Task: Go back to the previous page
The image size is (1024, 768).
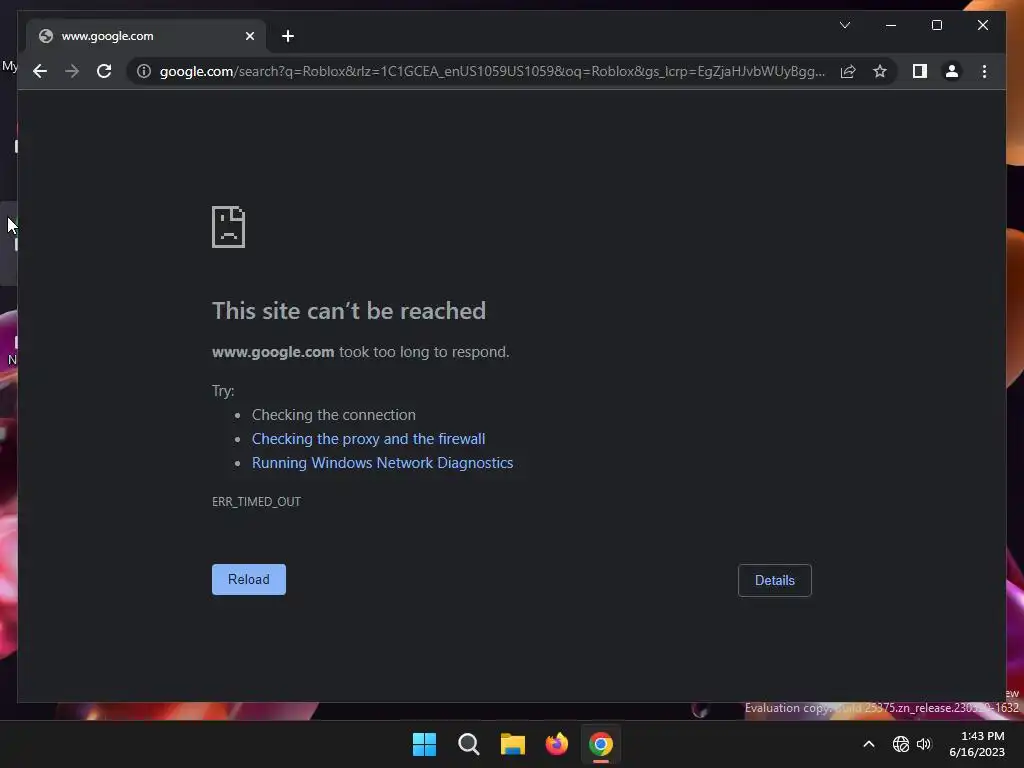Action: point(40,71)
